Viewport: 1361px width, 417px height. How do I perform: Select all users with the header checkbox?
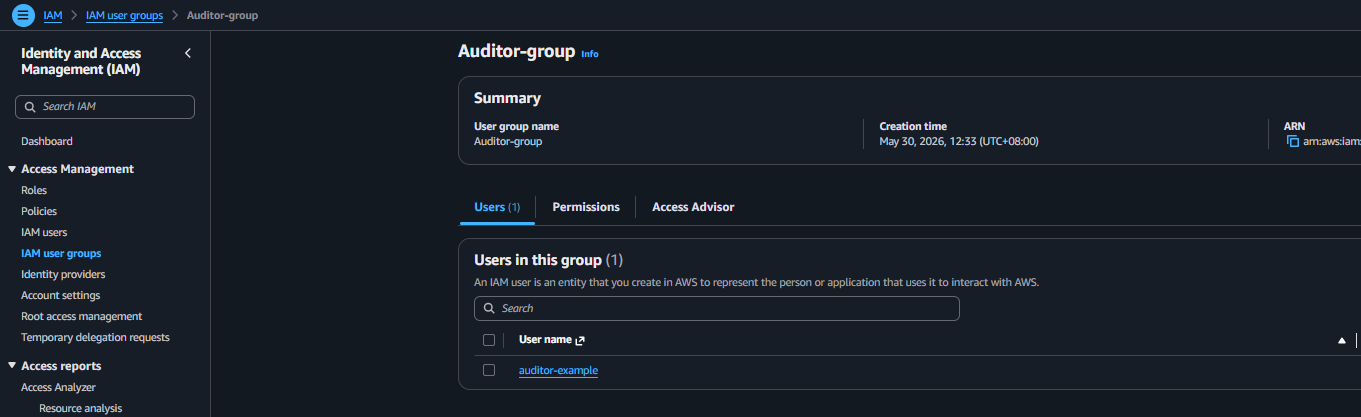(489, 340)
